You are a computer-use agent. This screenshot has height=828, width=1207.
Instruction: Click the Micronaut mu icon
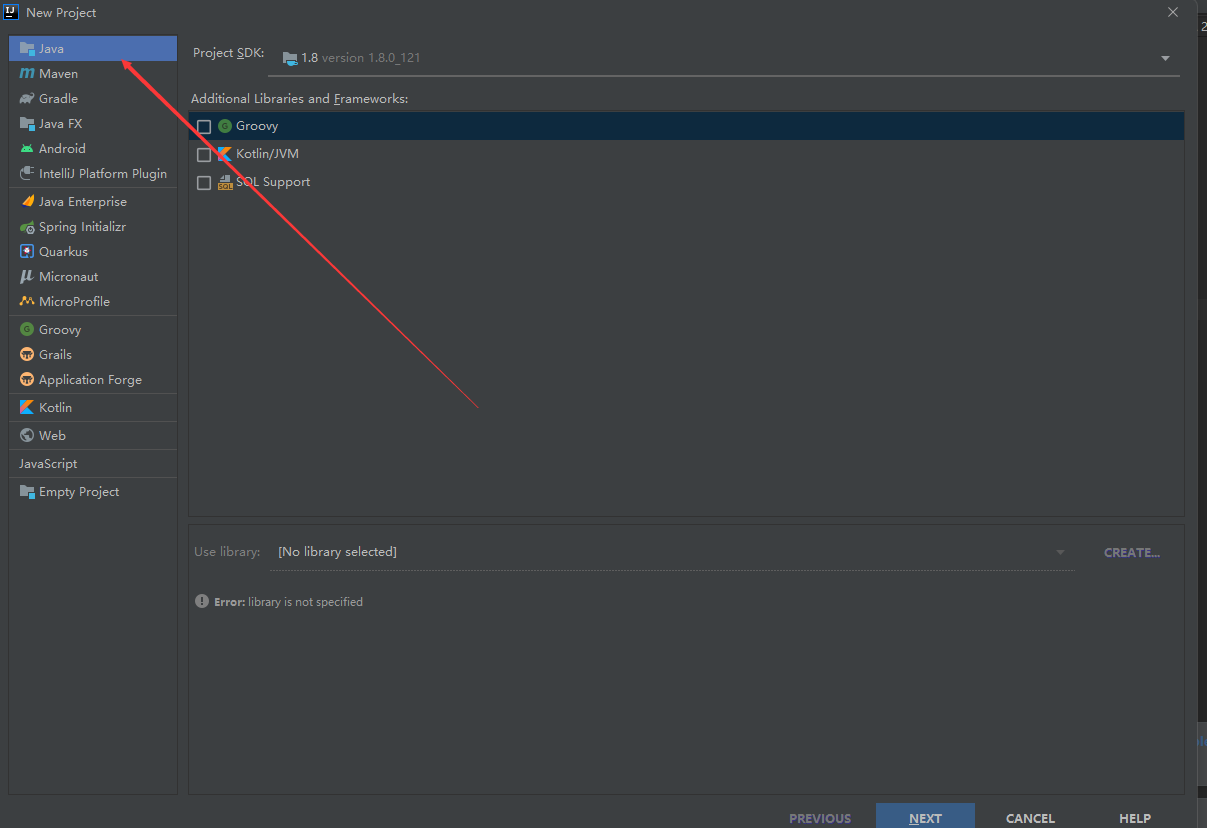pyautogui.click(x=27, y=276)
